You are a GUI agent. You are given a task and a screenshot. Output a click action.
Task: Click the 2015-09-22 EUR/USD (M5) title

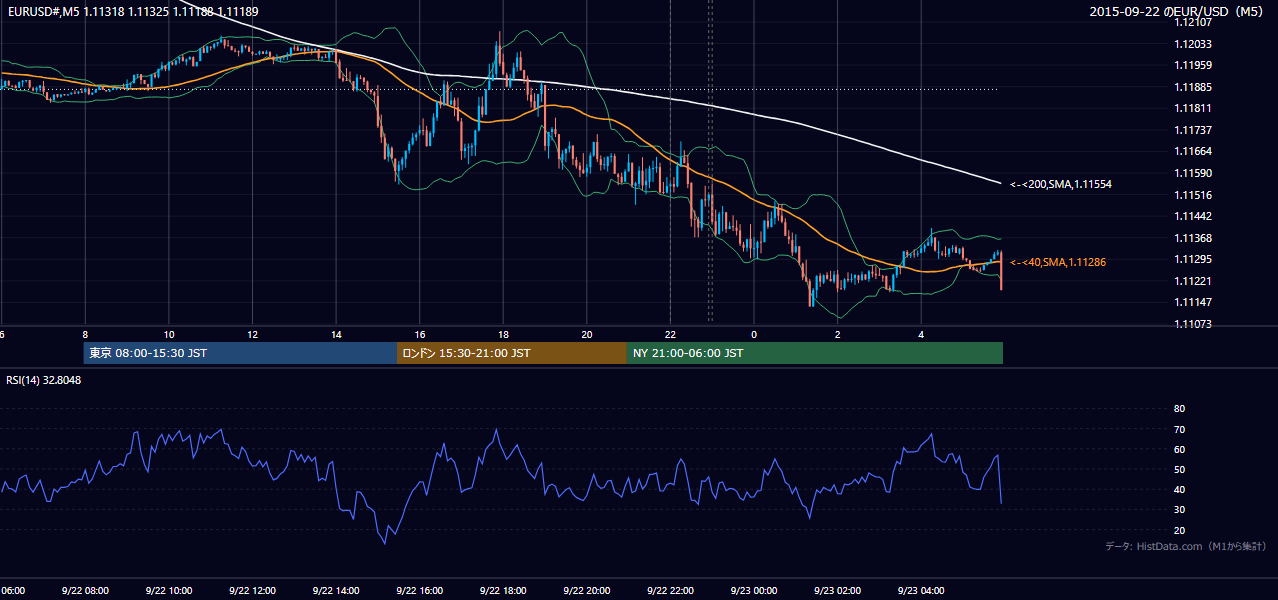coord(1178,12)
